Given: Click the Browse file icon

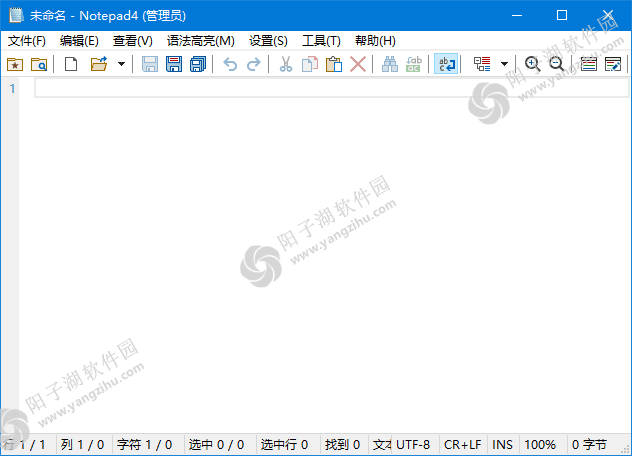Looking at the screenshot, I should (39, 64).
